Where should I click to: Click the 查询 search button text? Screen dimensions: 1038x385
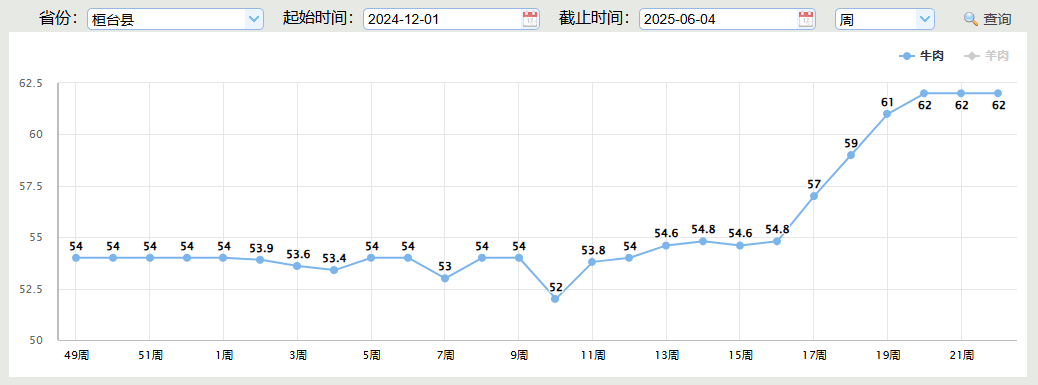coord(998,19)
